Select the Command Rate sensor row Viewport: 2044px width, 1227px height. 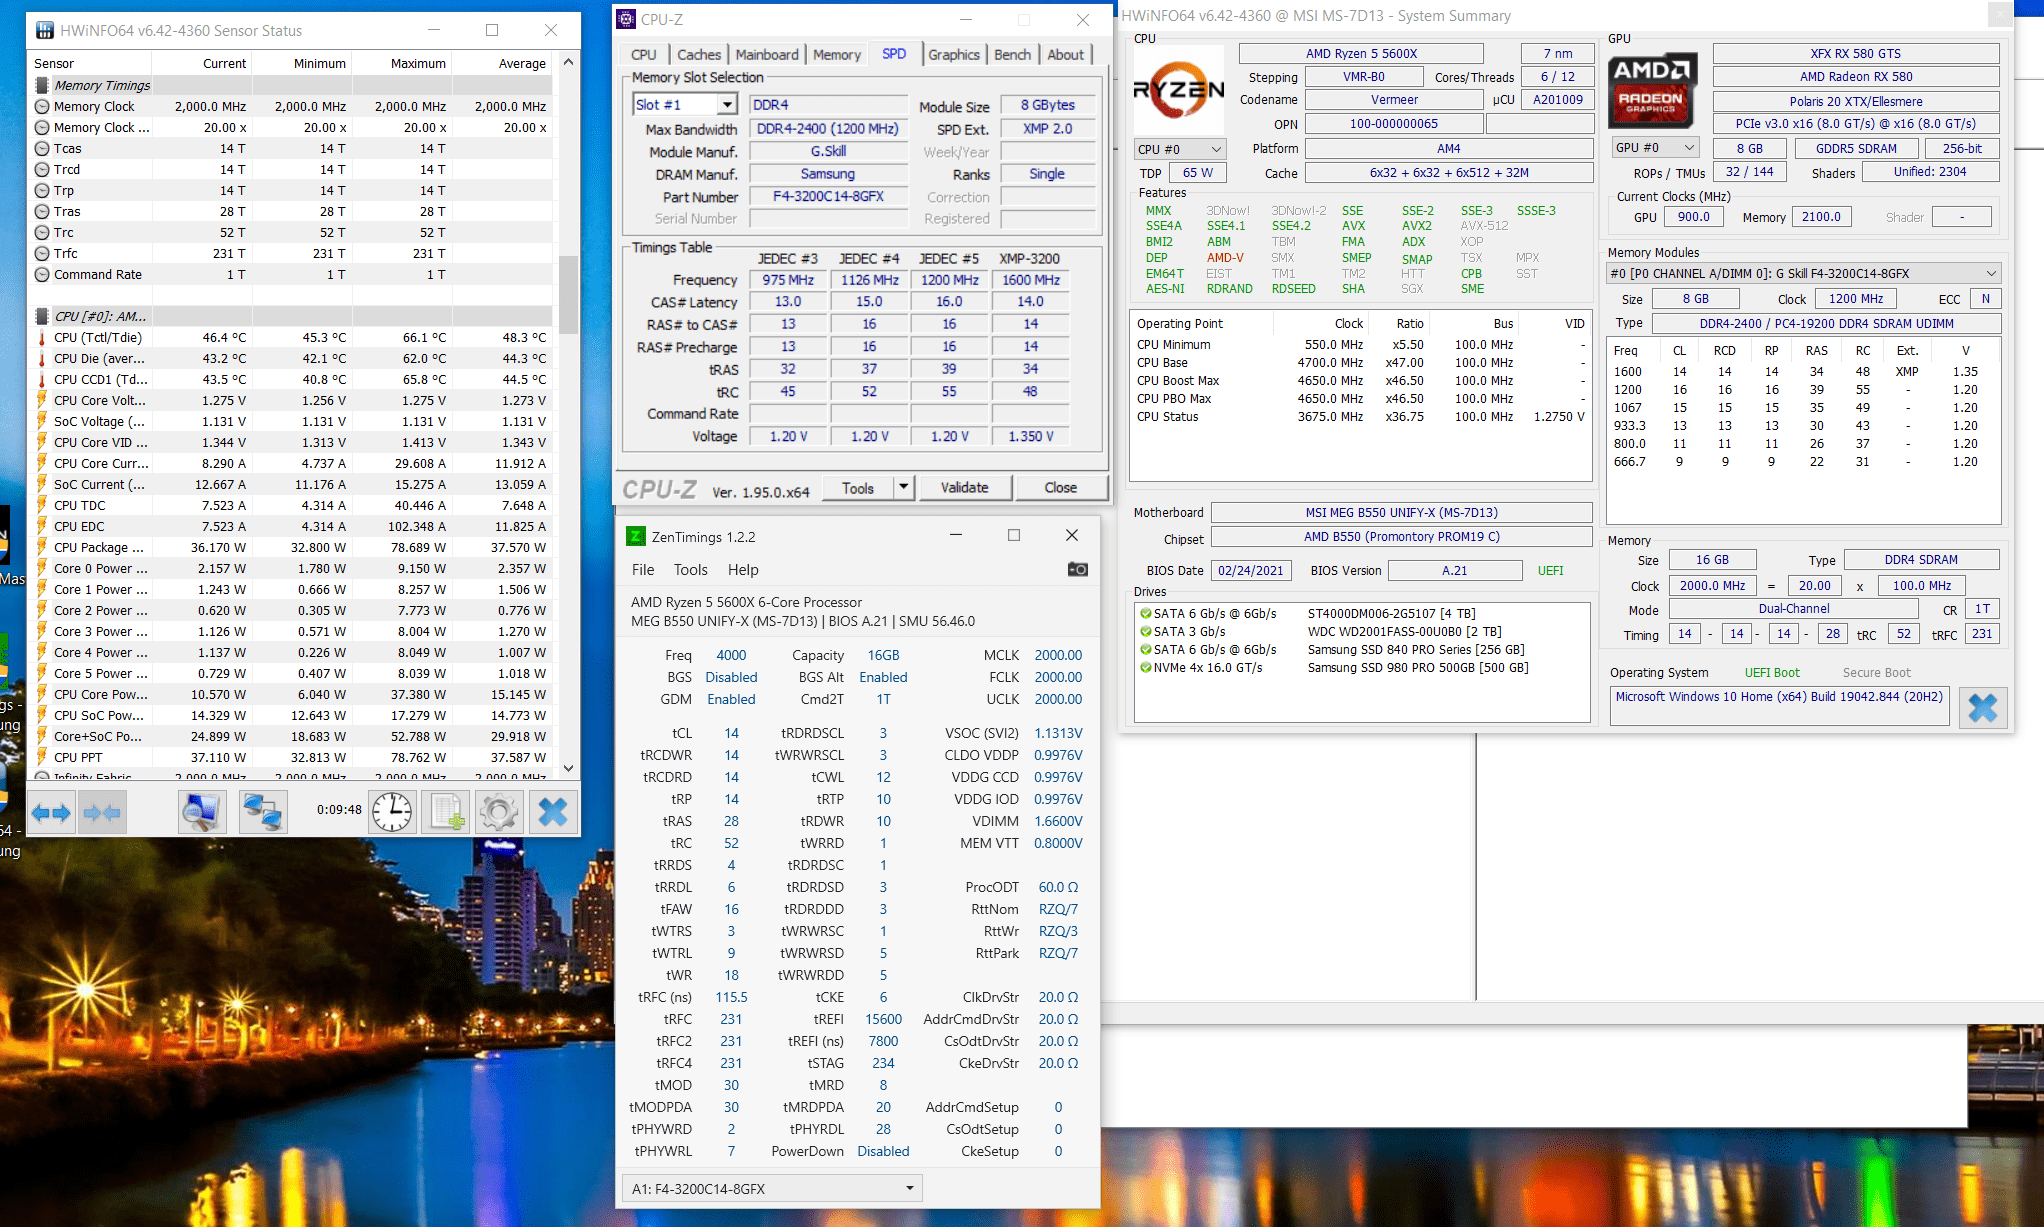pos(292,274)
